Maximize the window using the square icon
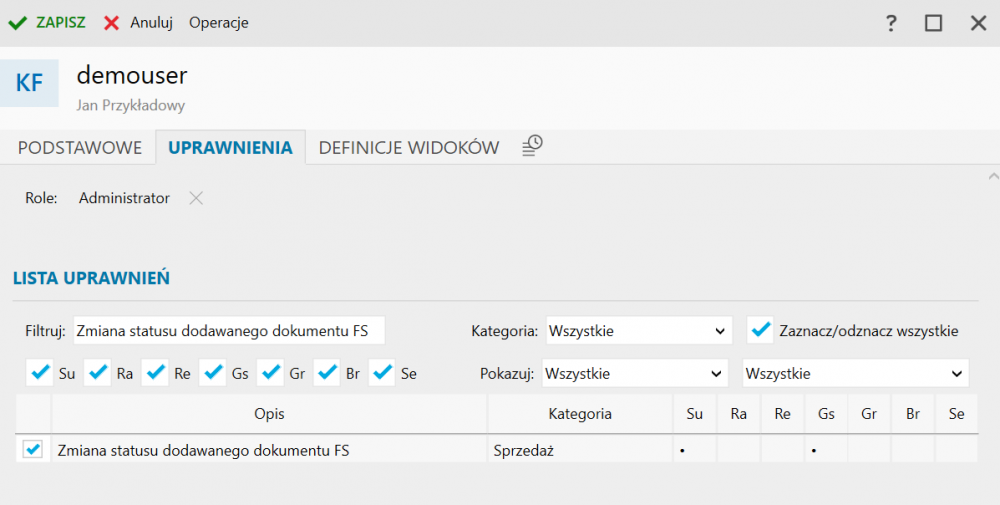Image resolution: width=1000 pixels, height=505 pixels. [x=933, y=23]
